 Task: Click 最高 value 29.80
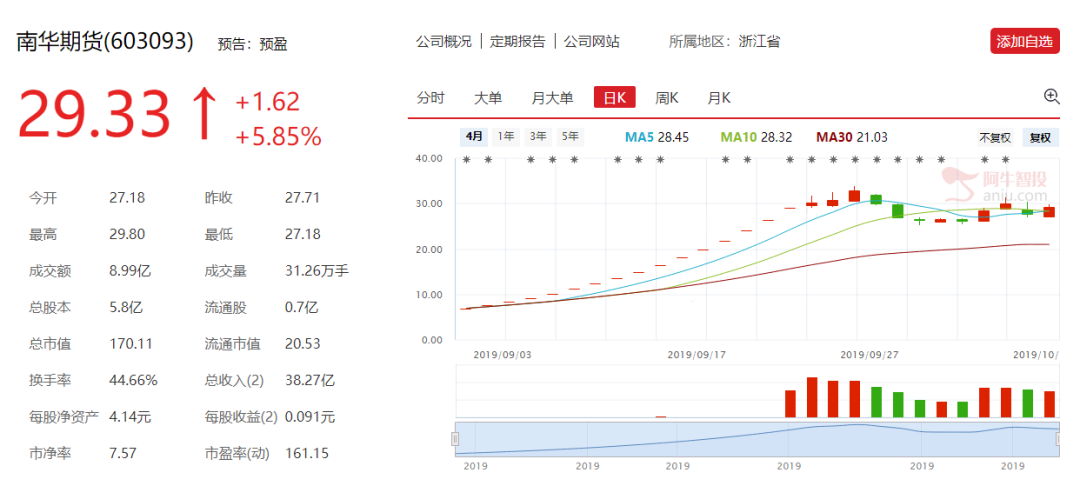(x=127, y=235)
